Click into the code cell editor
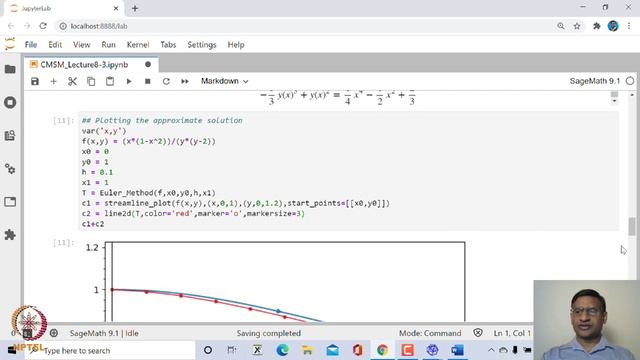The height and width of the screenshot is (360, 640). click(349, 171)
